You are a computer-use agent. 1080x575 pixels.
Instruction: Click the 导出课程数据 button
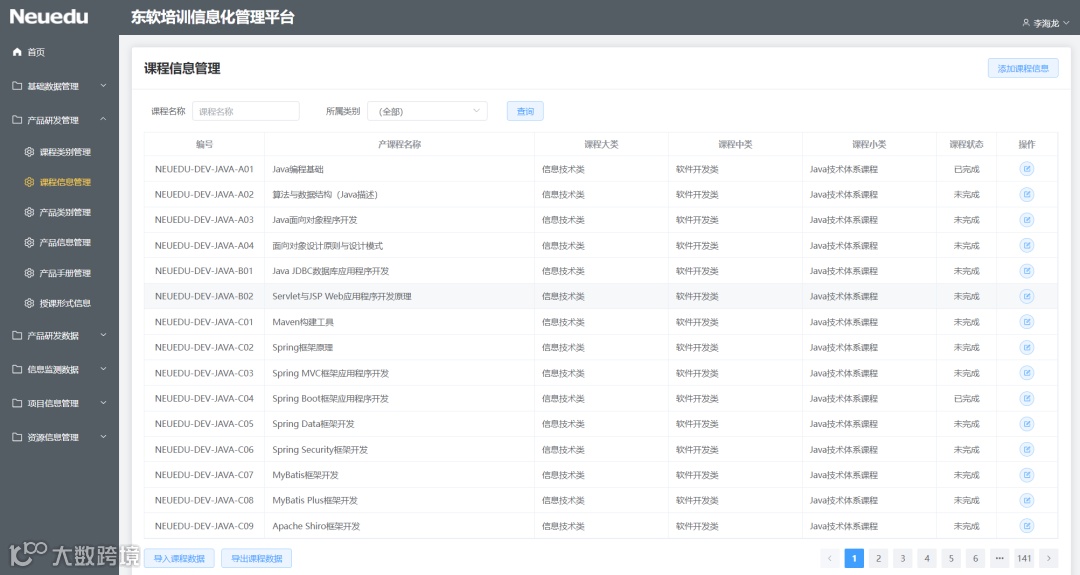pyautogui.click(x=256, y=558)
